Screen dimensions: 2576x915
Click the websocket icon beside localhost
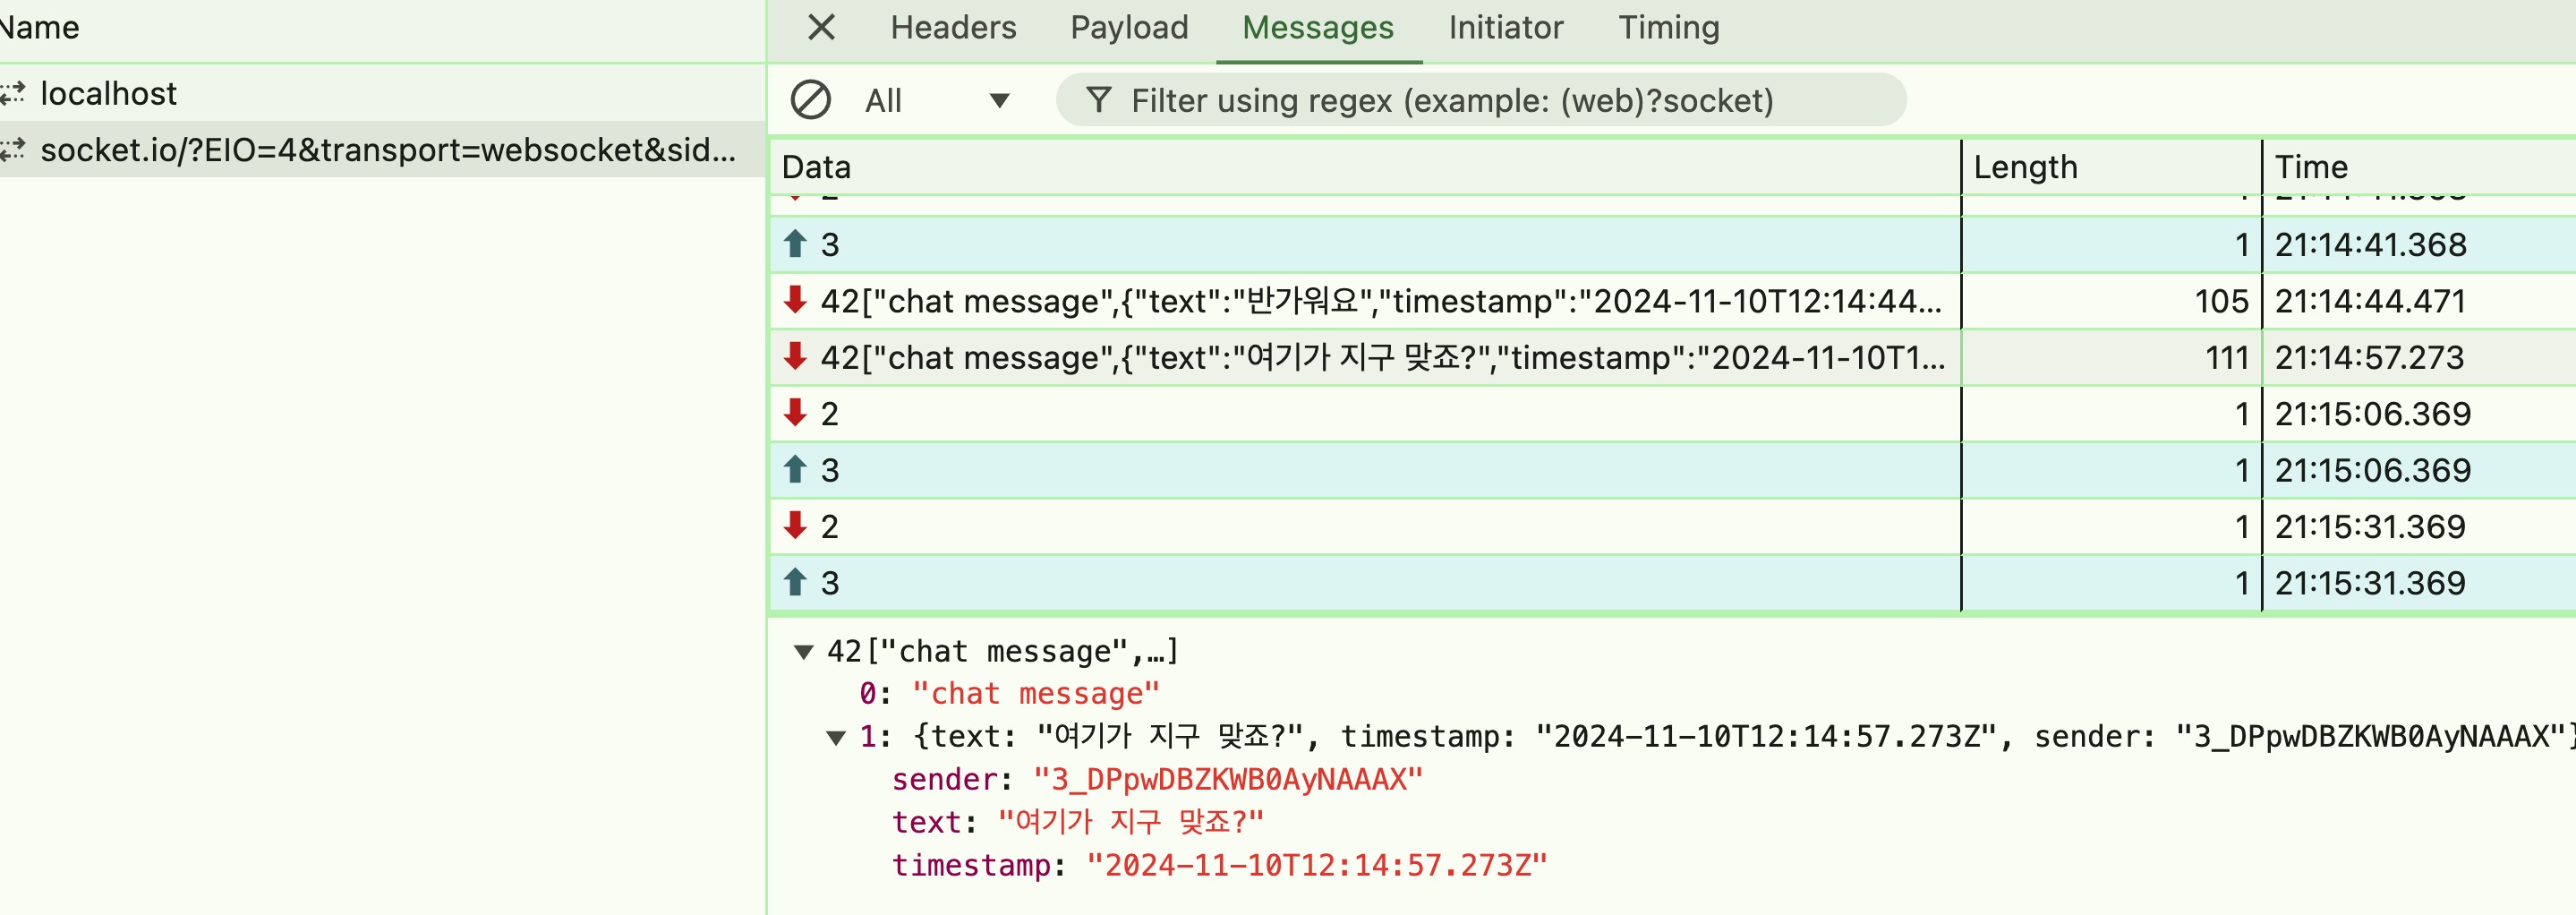click(x=13, y=94)
